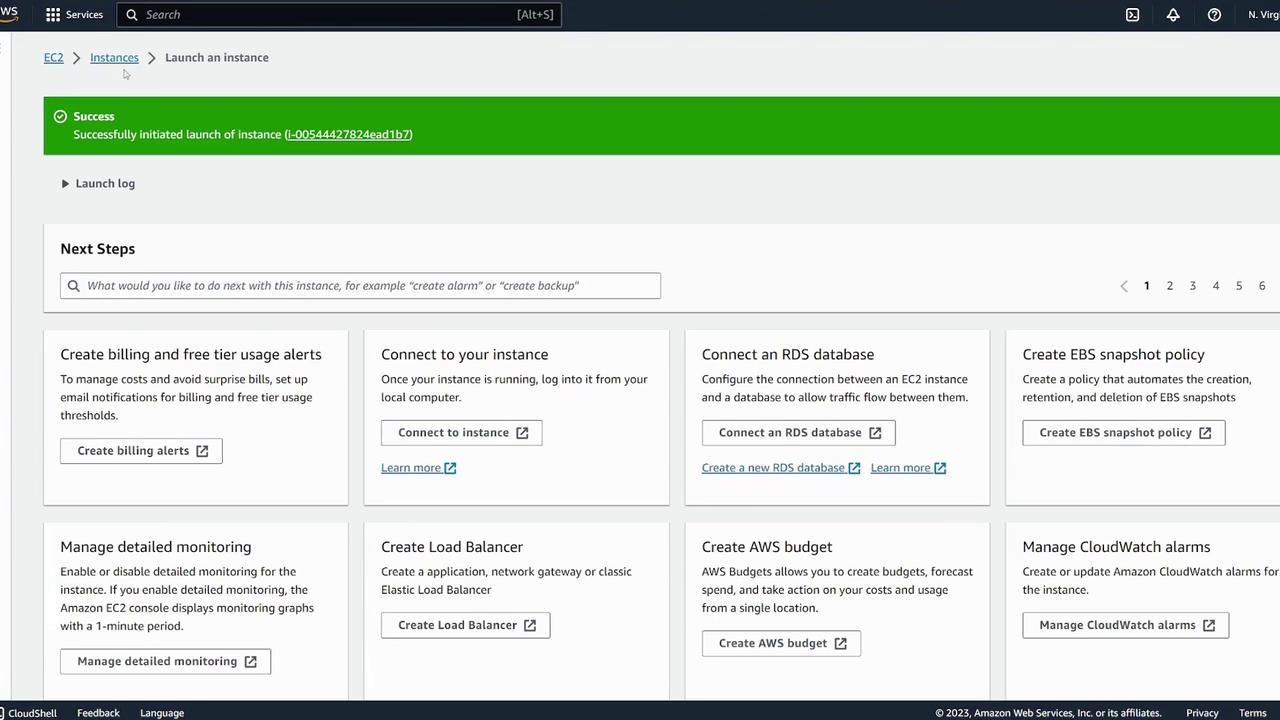Open the launched instance ID link
The height and width of the screenshot is (720, 1280).
pyautogui.click(x=348, y=135)
